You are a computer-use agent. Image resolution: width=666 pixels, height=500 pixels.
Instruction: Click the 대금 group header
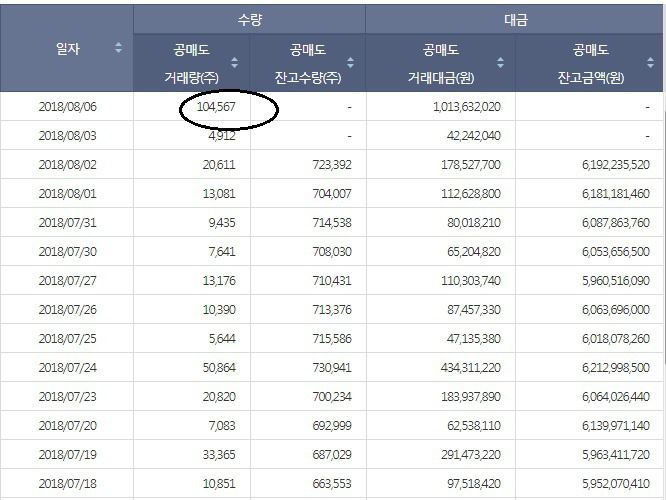coord(516,20)
